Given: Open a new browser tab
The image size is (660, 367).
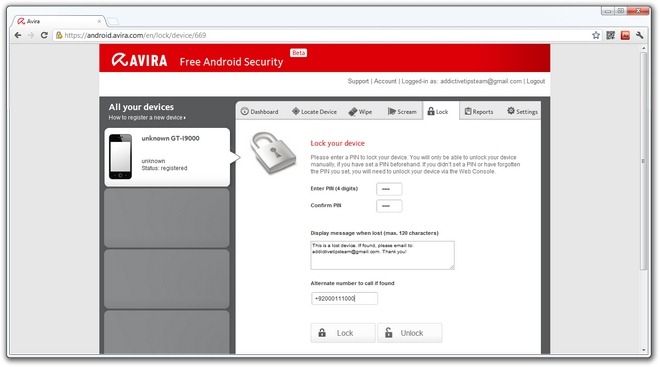Looking at the screenshot, I should [x=113, y=21].
